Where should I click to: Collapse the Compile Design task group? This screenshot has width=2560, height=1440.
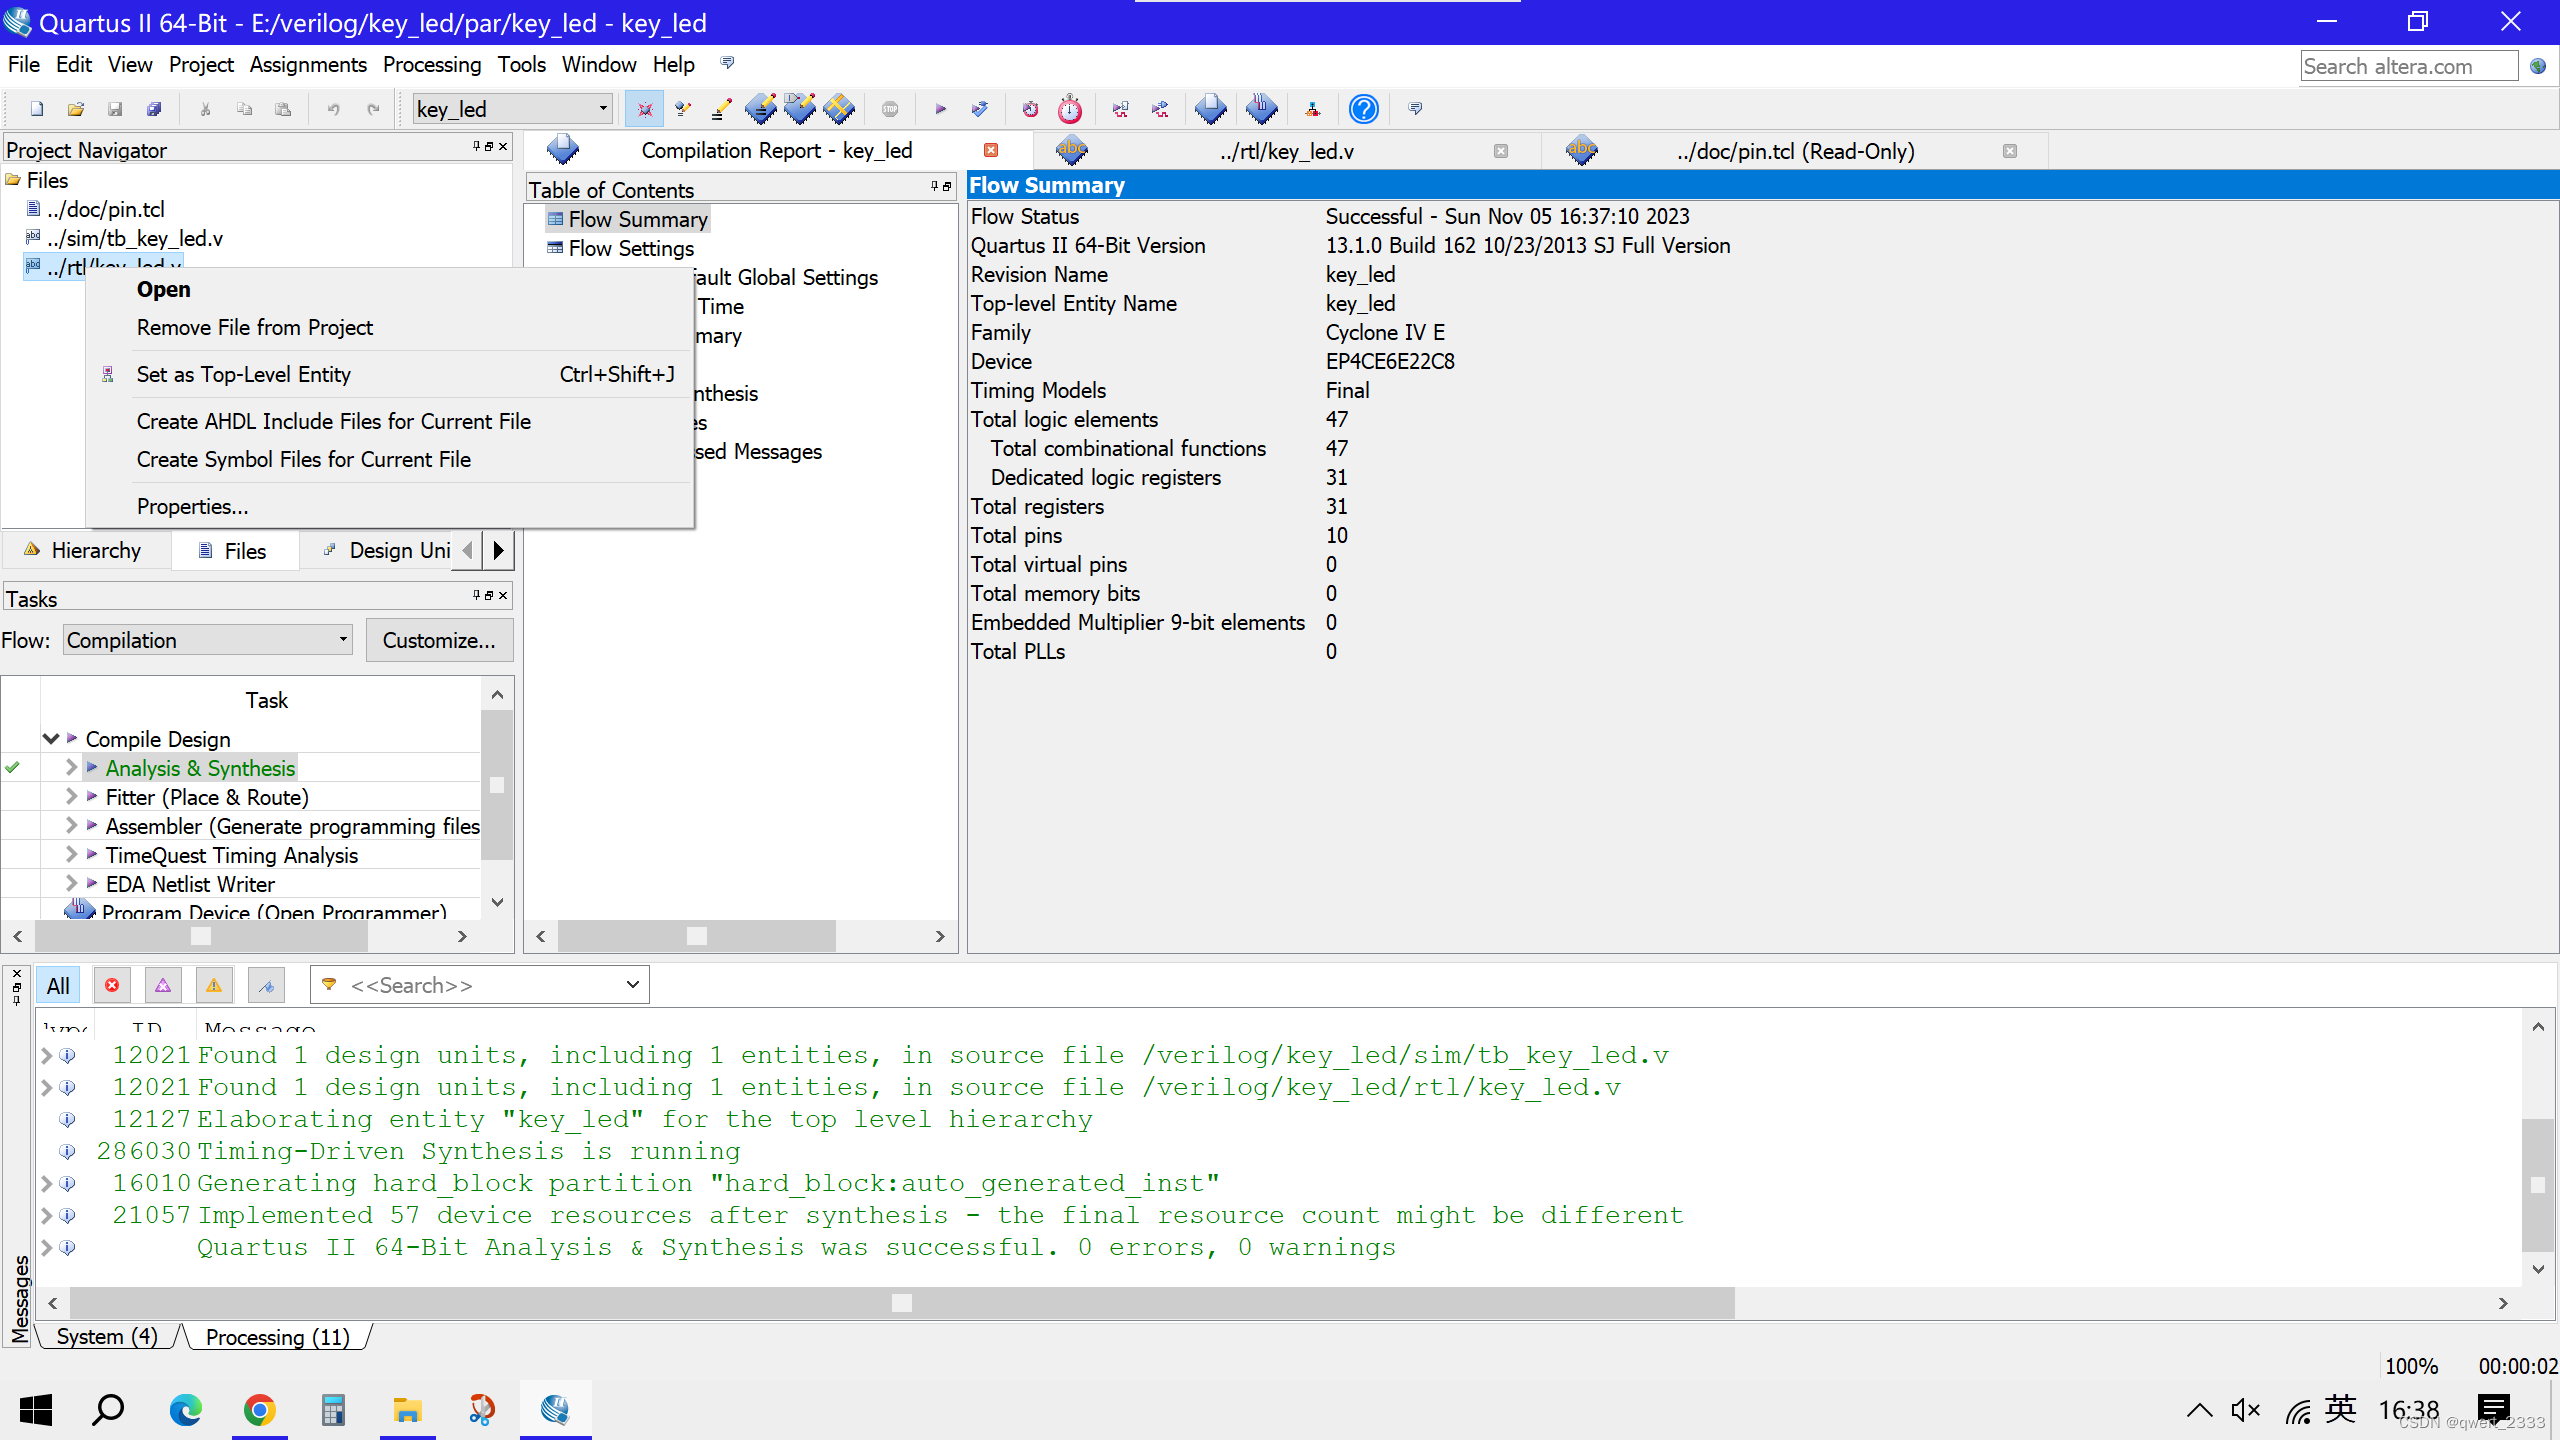(51, 739)
